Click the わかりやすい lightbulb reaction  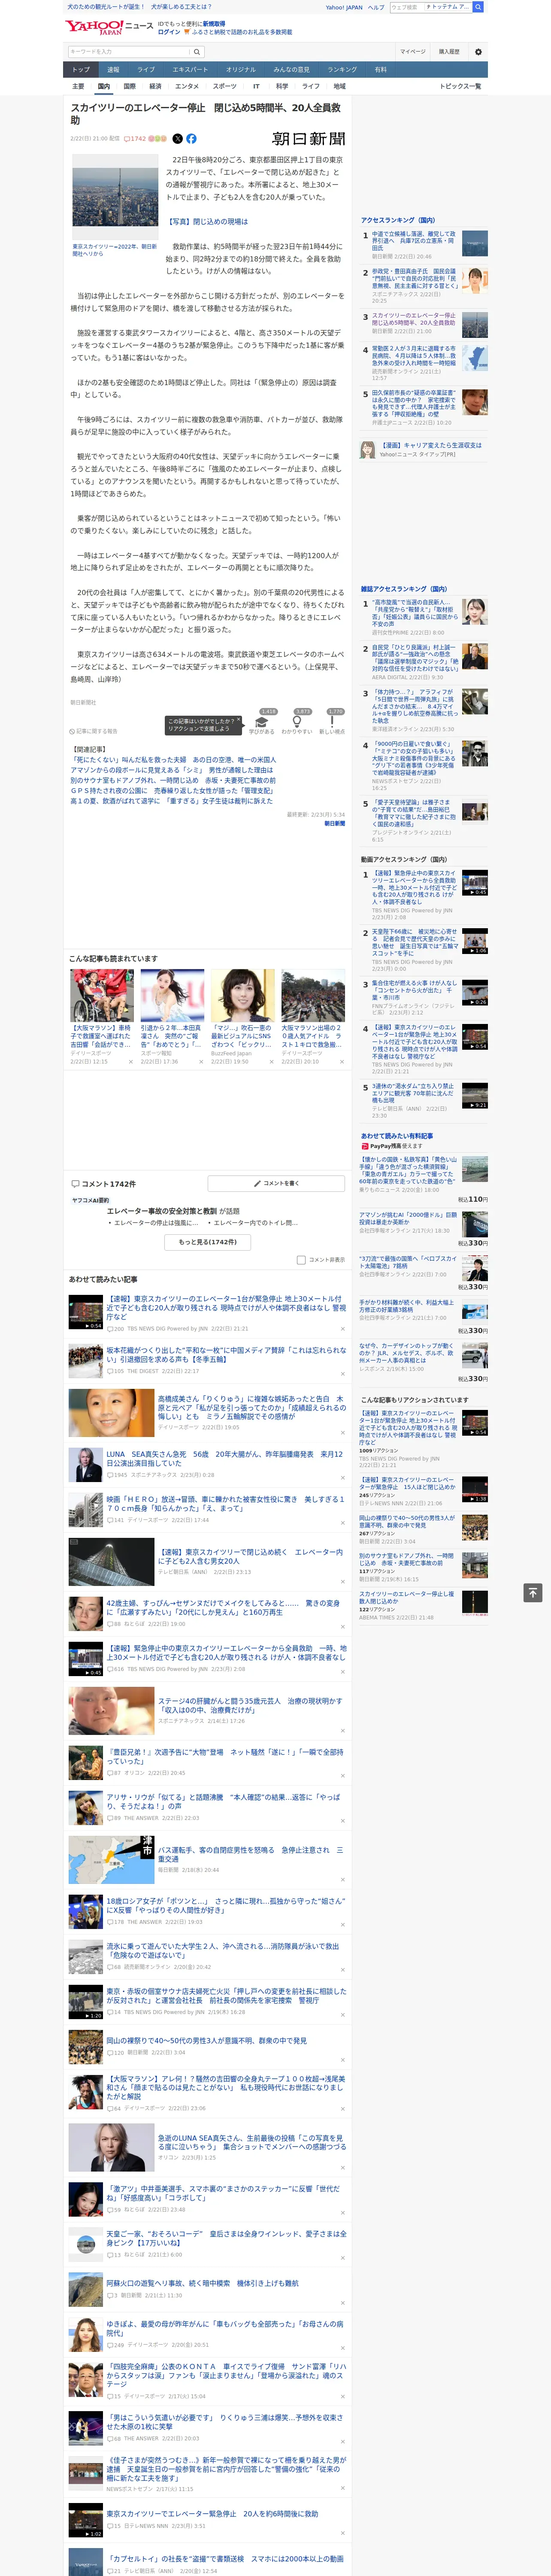[297, 722]
